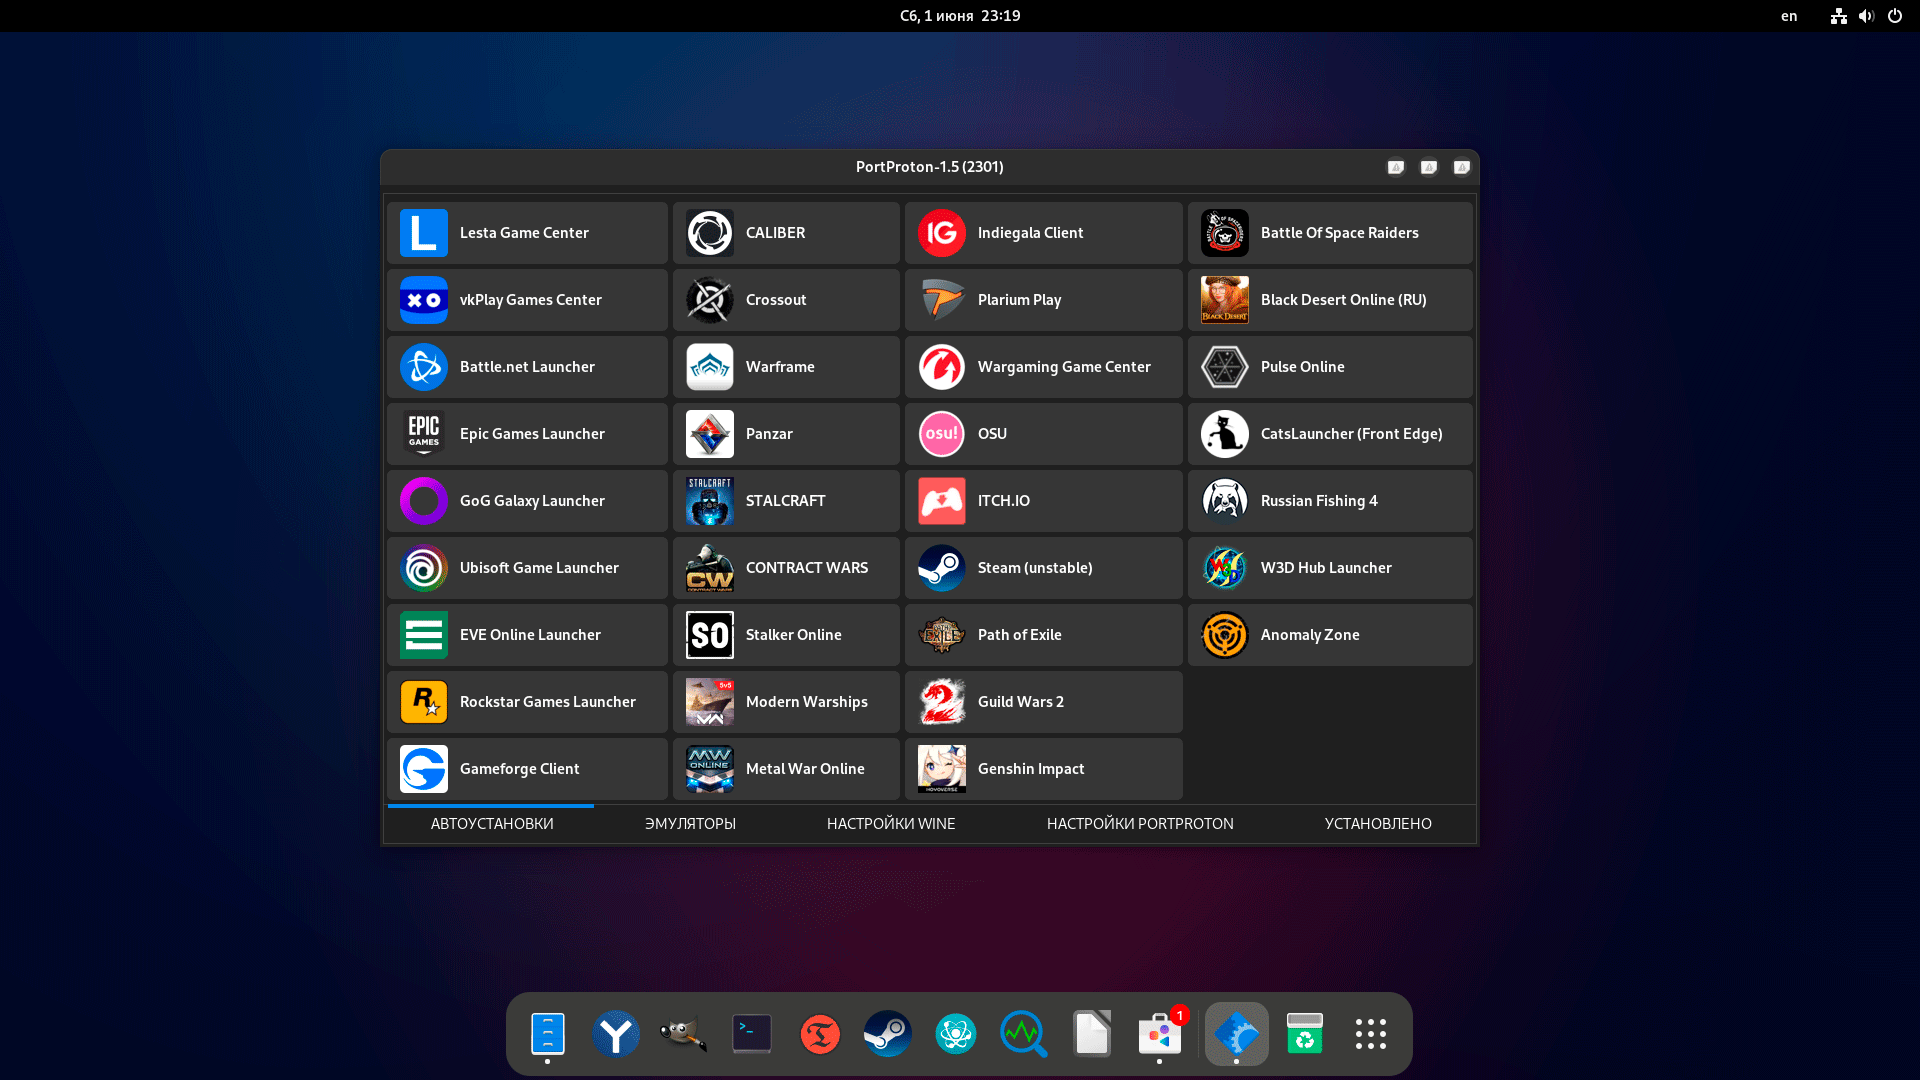Switch to ЭМУЛЯТОРЫ tab

pyautogui.click(x=690, y=823)
